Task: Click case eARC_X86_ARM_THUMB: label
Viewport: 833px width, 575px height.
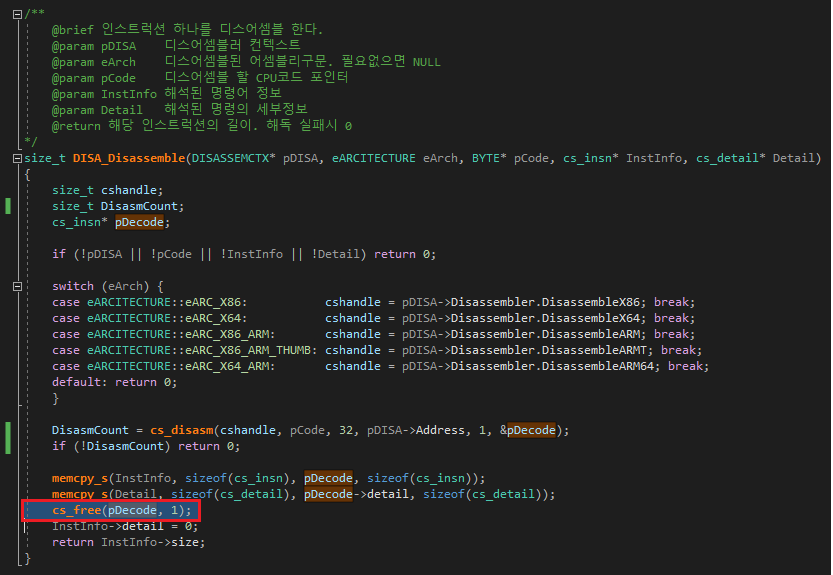Action: (184, 350)
